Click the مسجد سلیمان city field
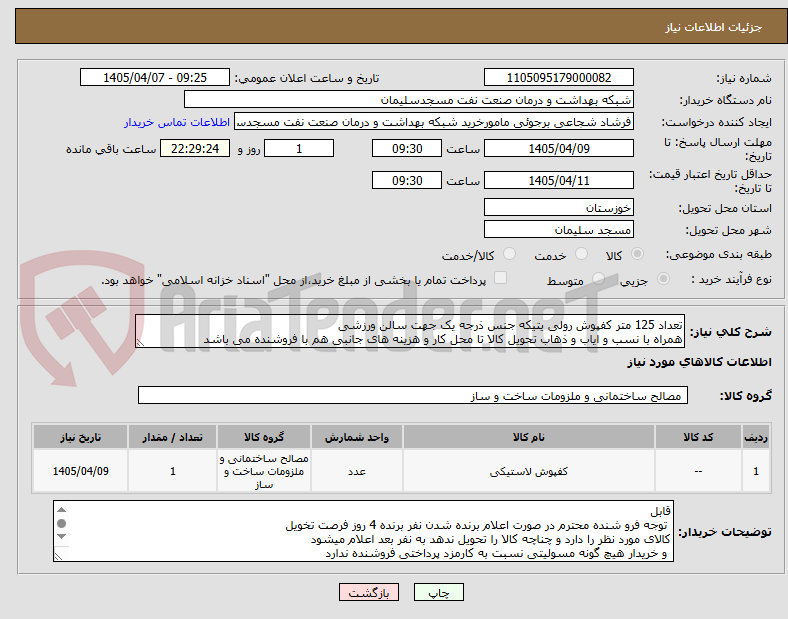 [x=558, y=230]
